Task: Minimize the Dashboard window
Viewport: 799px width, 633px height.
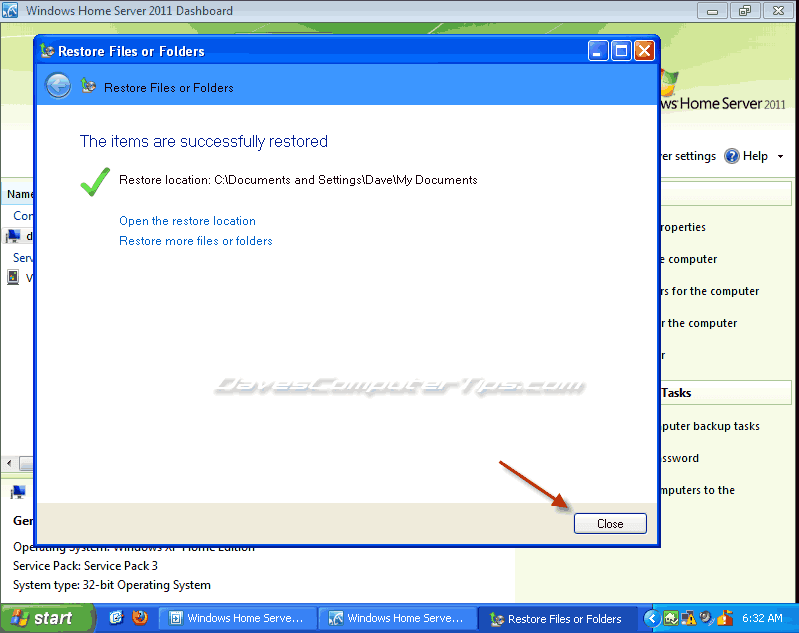Action: (712, 11)
